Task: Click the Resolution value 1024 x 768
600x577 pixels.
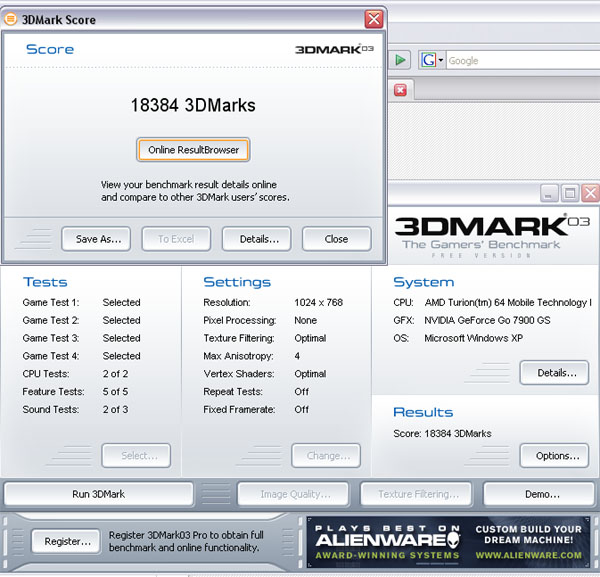Action: coord(318,303)
